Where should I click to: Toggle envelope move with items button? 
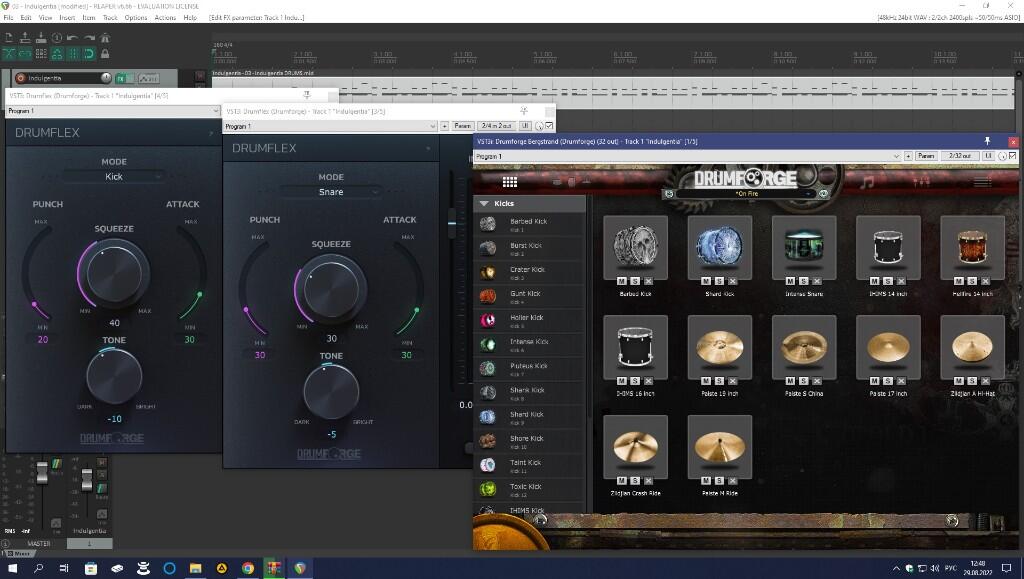[x=57, y=54]
